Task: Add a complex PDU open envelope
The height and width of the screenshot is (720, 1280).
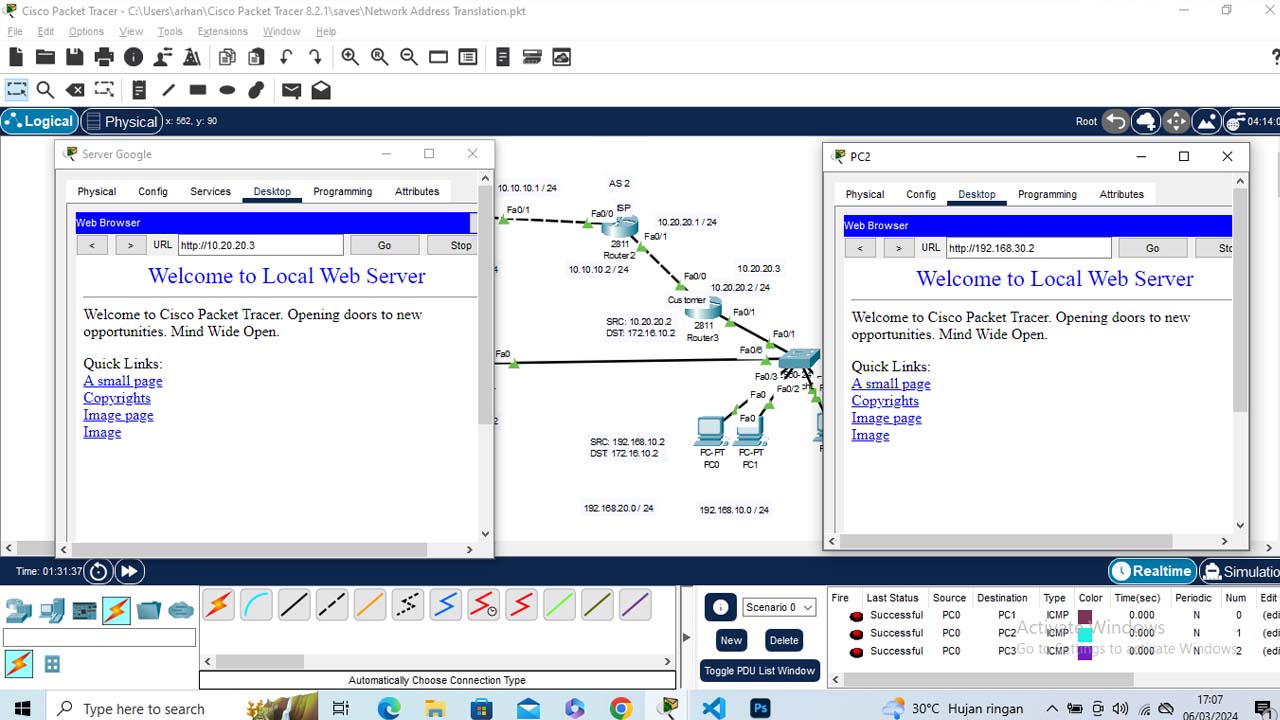Action: coord(321,90)
